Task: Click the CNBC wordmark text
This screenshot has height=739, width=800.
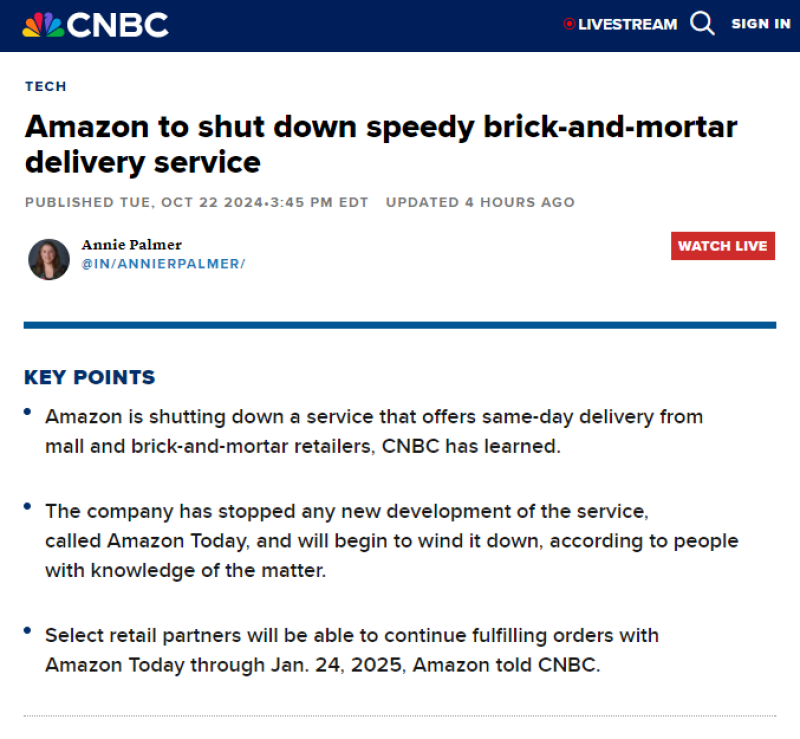Action: (119, 24)
